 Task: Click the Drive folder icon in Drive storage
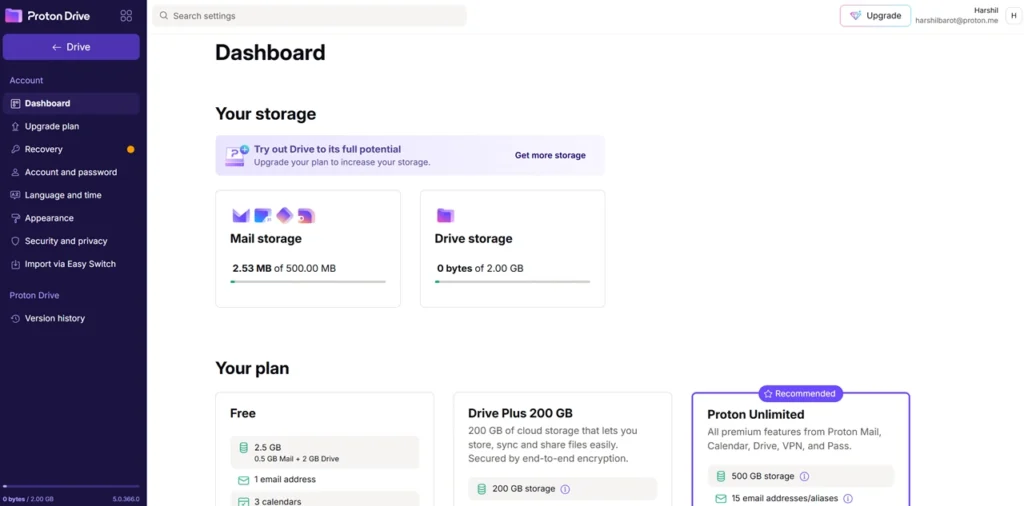click(445, 215)
